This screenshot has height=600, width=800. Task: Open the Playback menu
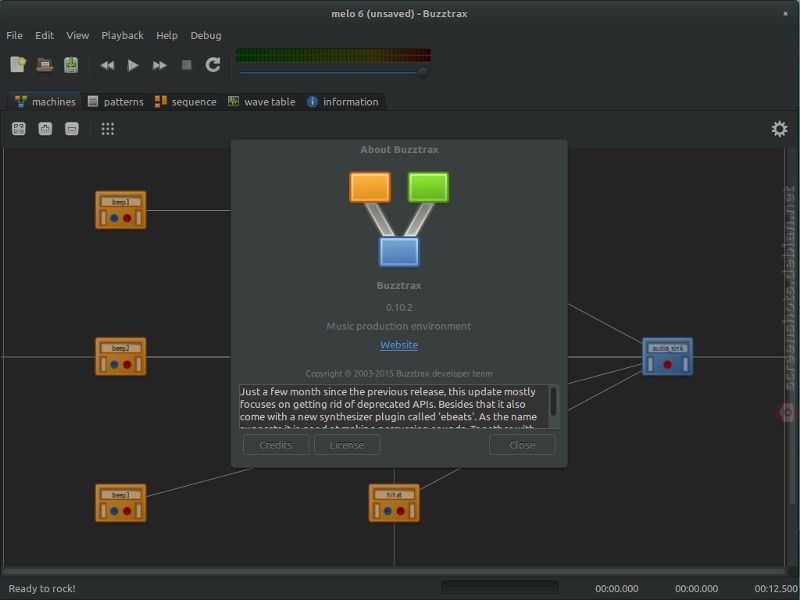tap(122, 35)
